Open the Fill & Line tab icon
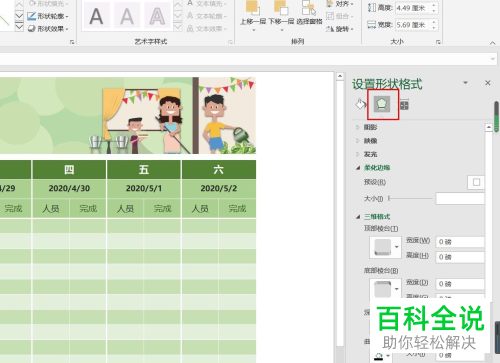 pyautogui.click(x=360, y=104)
